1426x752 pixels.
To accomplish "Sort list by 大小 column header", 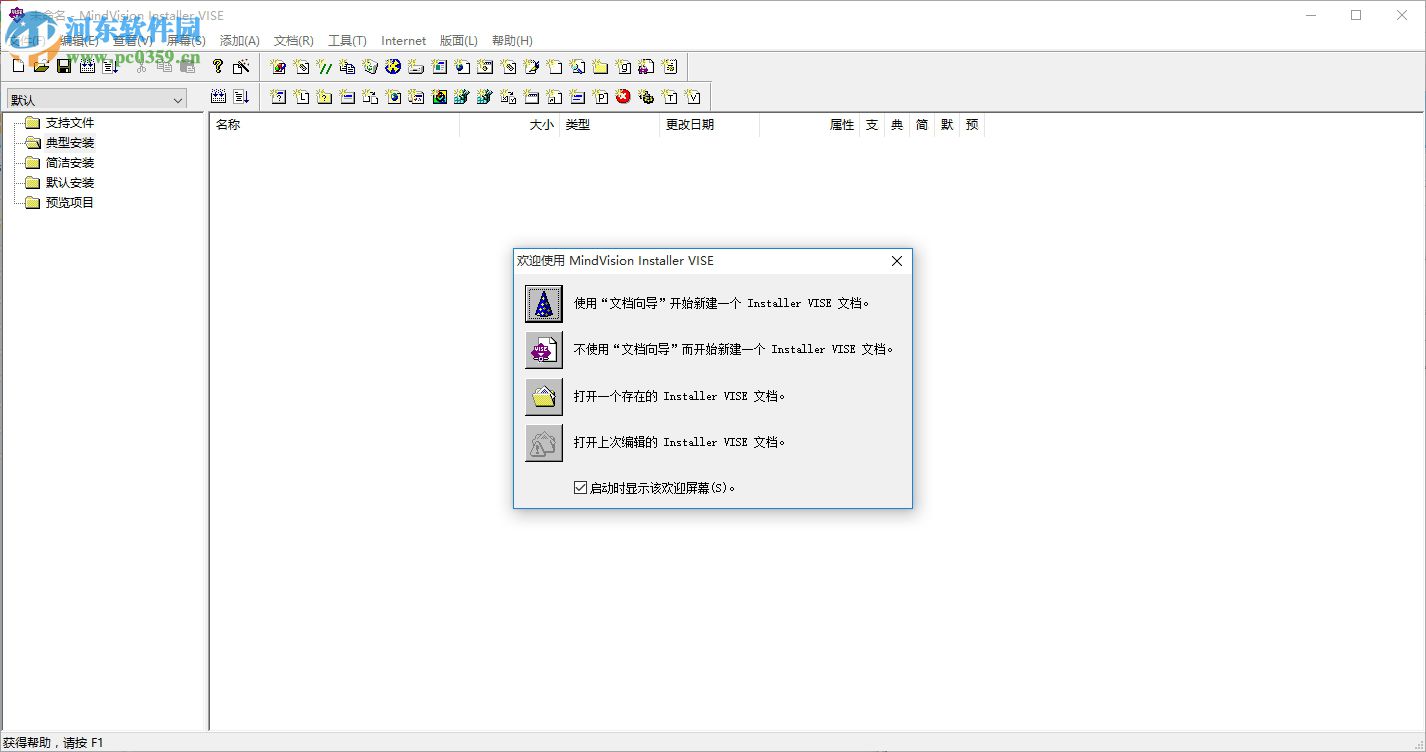I will click(509, 125).
